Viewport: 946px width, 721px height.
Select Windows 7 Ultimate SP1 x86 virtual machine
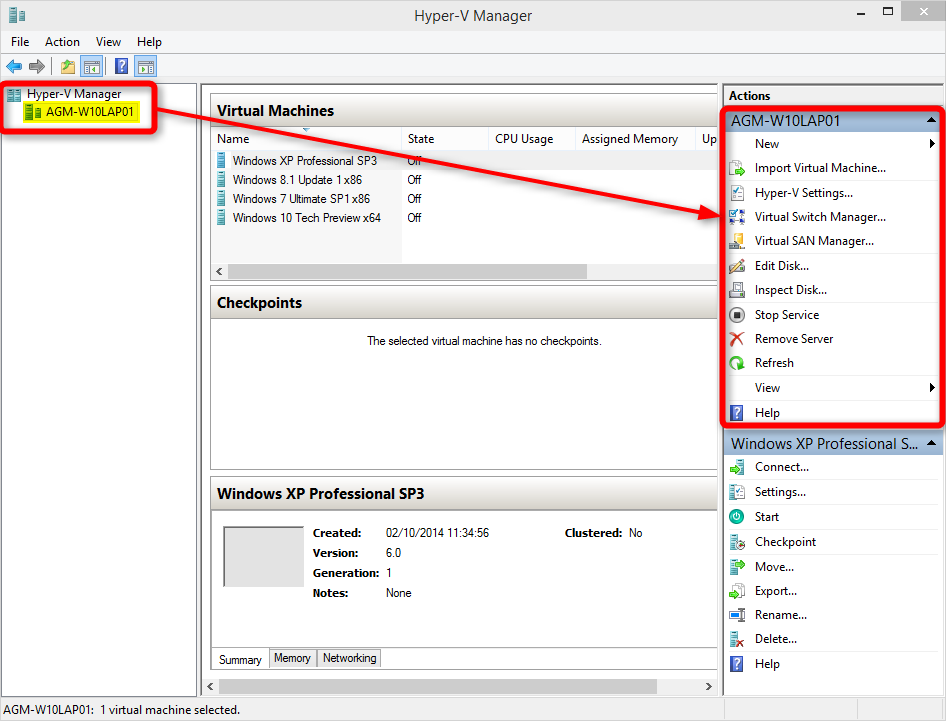pos(301,199)
